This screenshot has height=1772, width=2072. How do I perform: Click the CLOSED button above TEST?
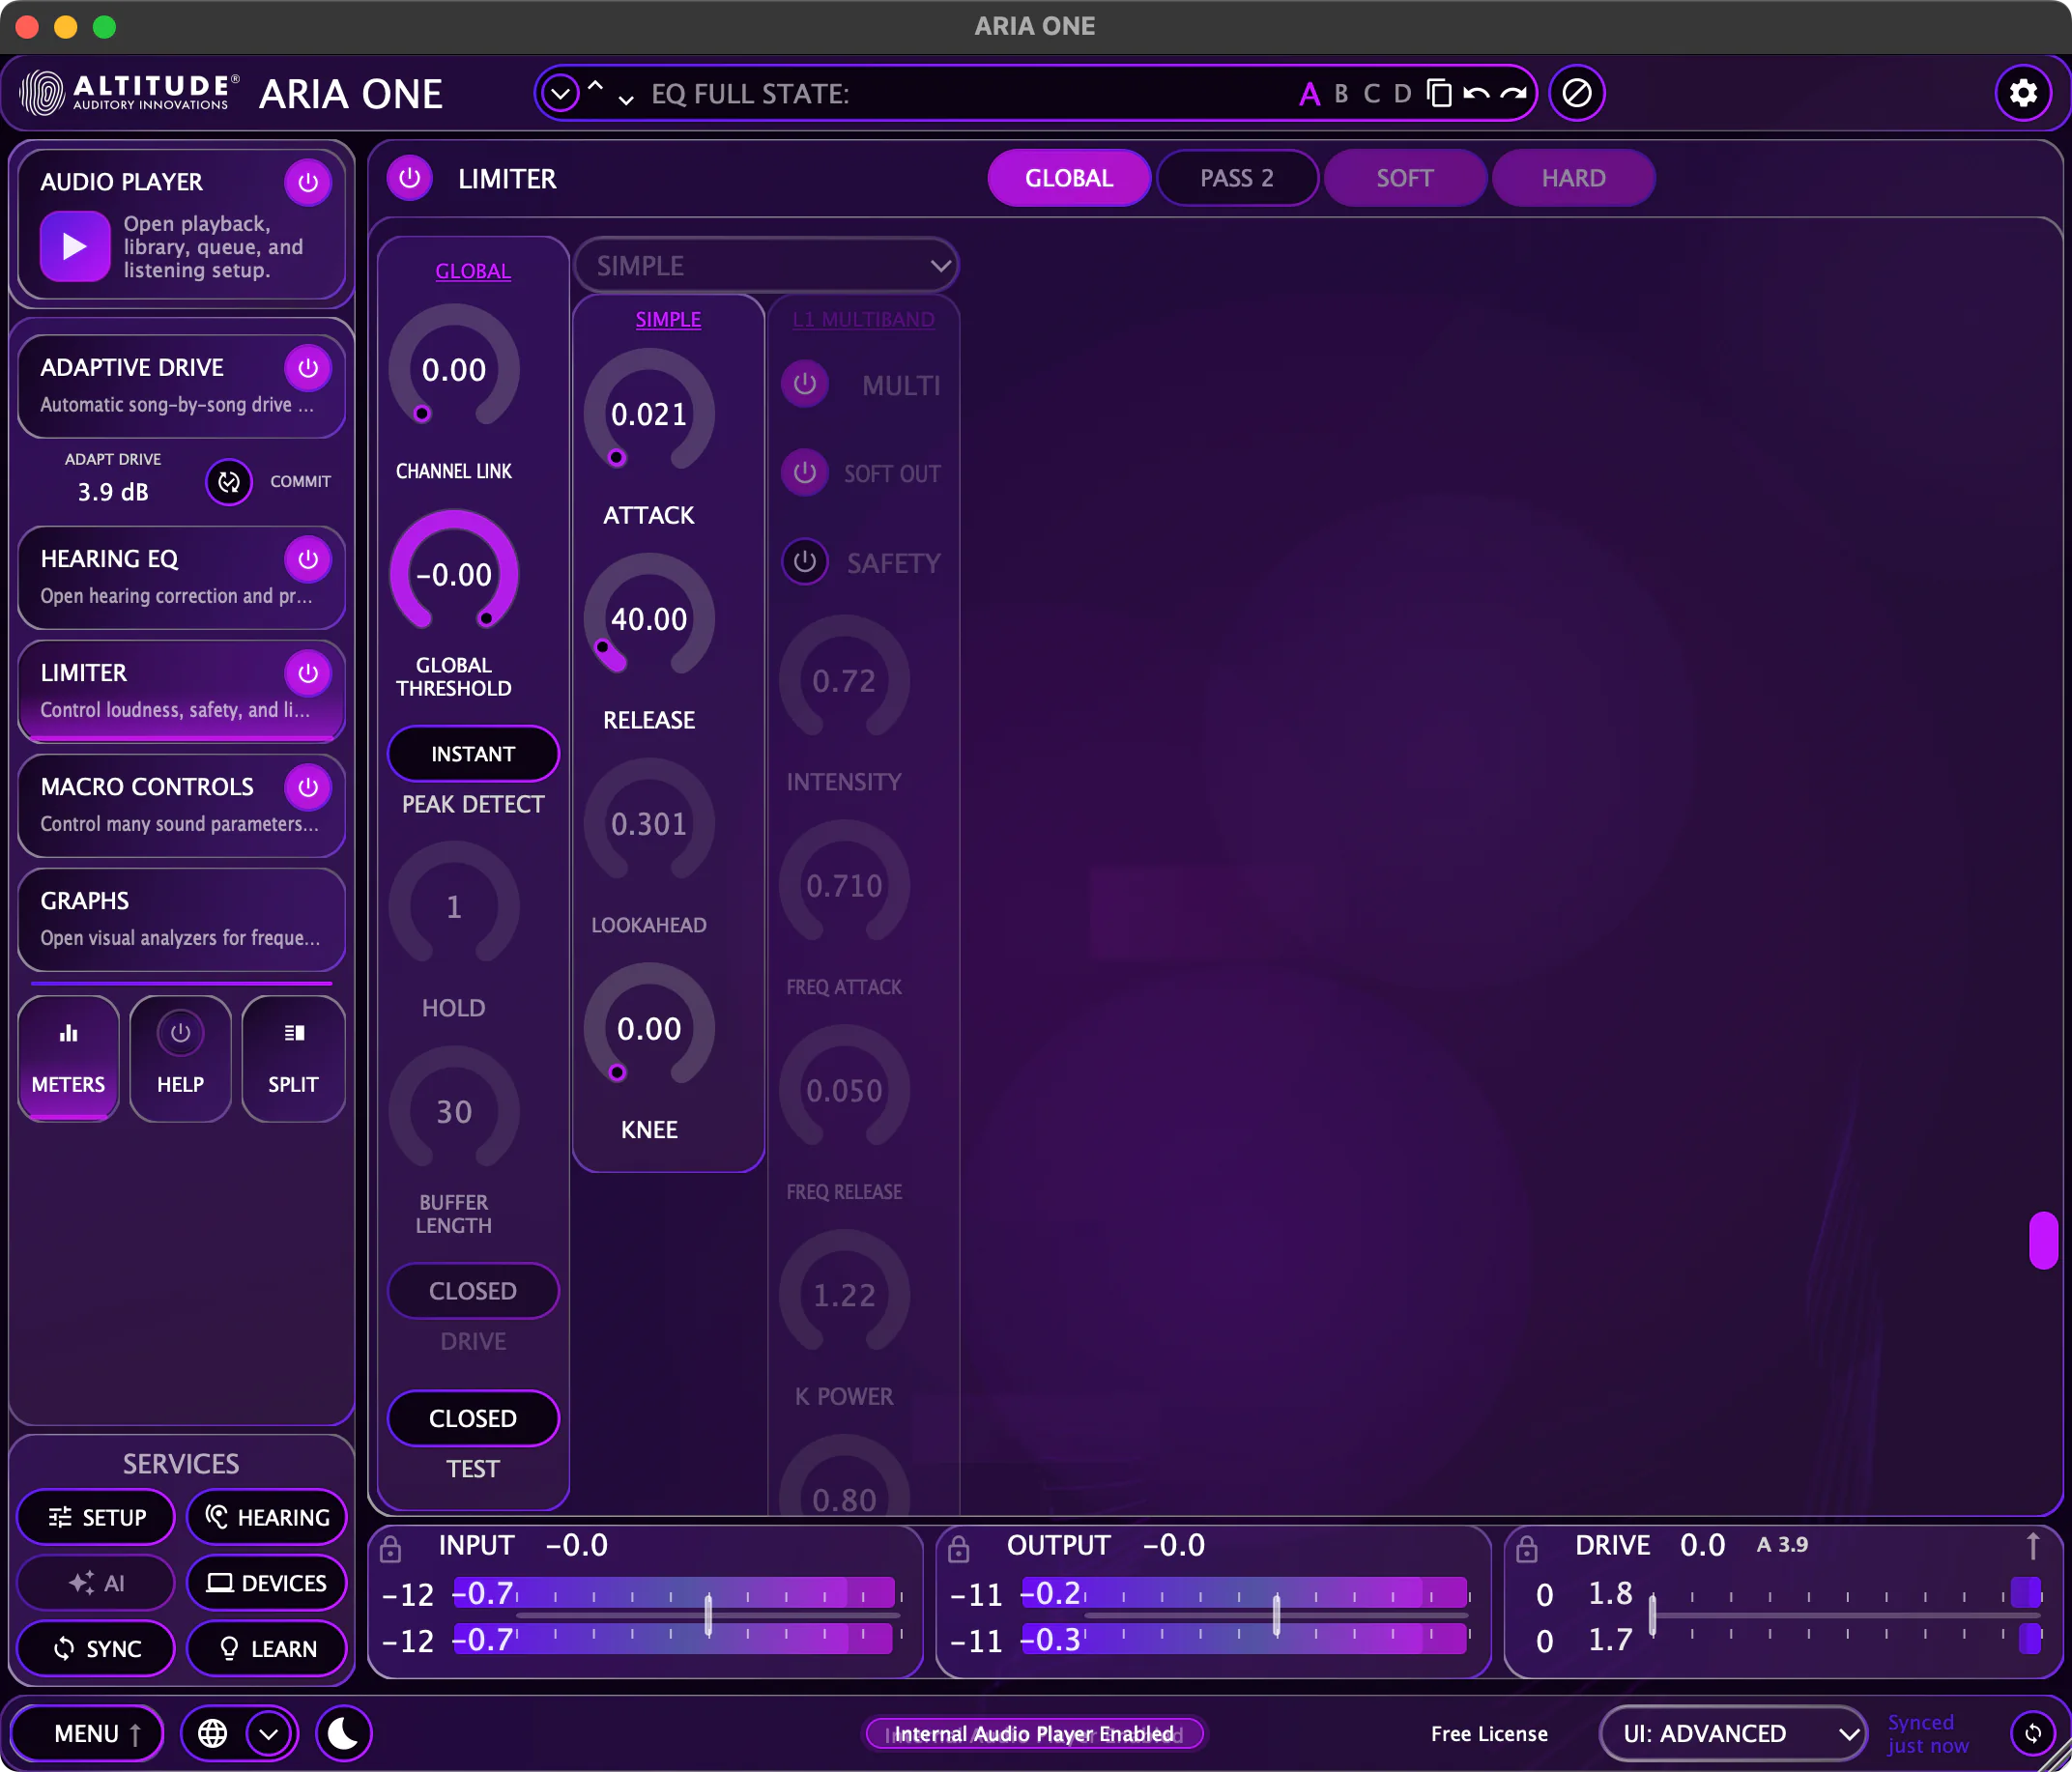coord(473,1418)
